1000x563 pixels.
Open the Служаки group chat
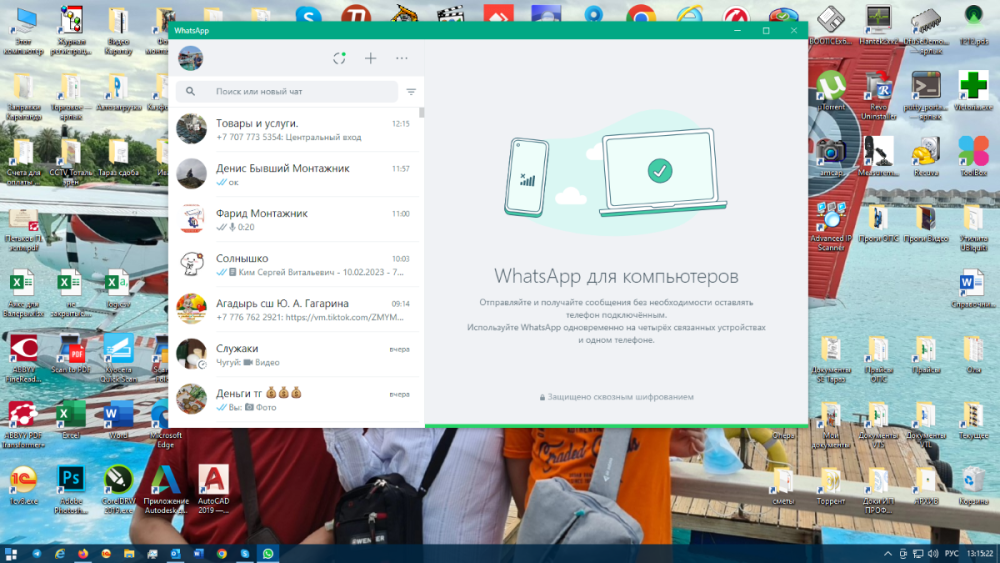pyautogui.click(x=295, y=355)
